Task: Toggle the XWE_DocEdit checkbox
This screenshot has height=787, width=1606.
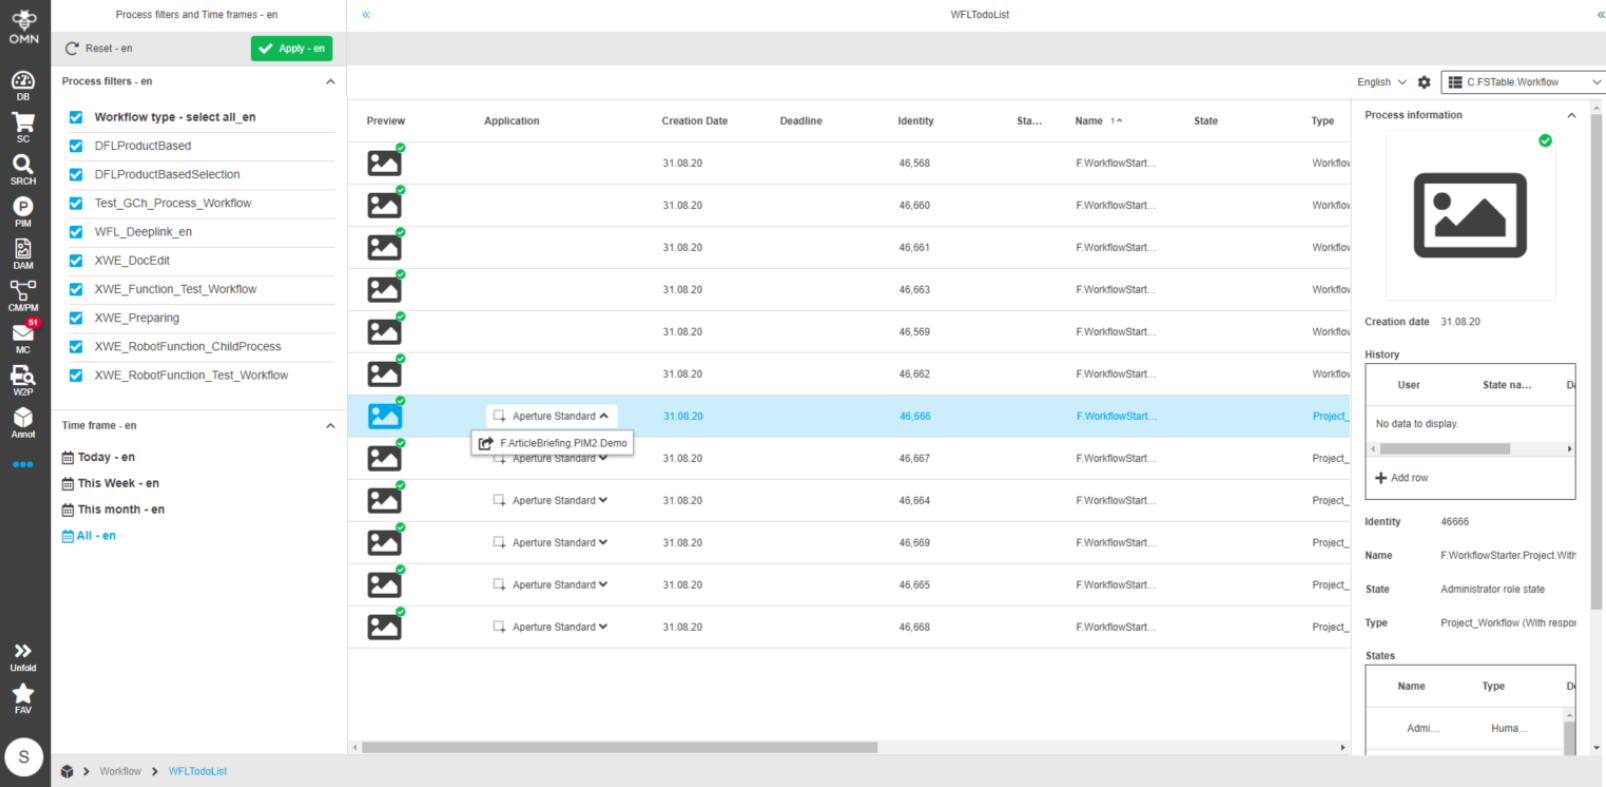Action: (76, 261)
